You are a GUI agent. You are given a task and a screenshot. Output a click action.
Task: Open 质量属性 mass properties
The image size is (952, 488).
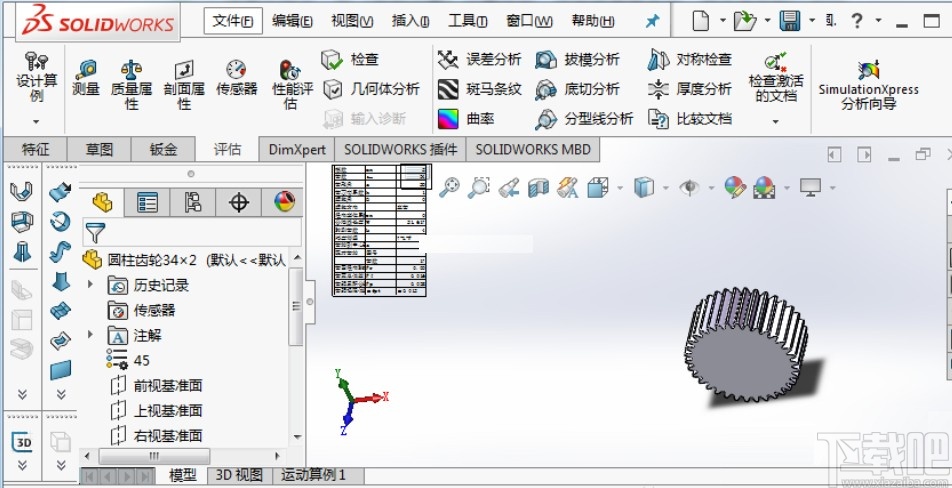click(131, 85)
